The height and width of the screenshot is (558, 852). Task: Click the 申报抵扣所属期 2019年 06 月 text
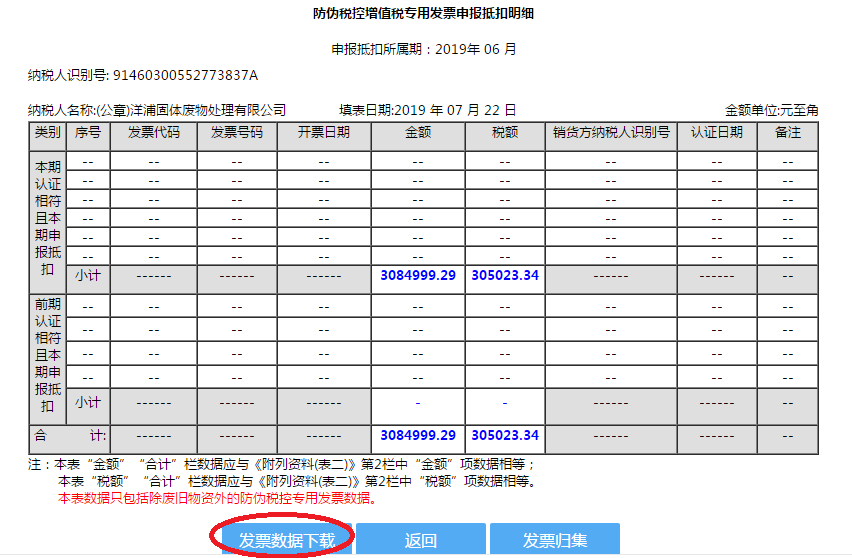pyautogui.click(x=424, y=49)
